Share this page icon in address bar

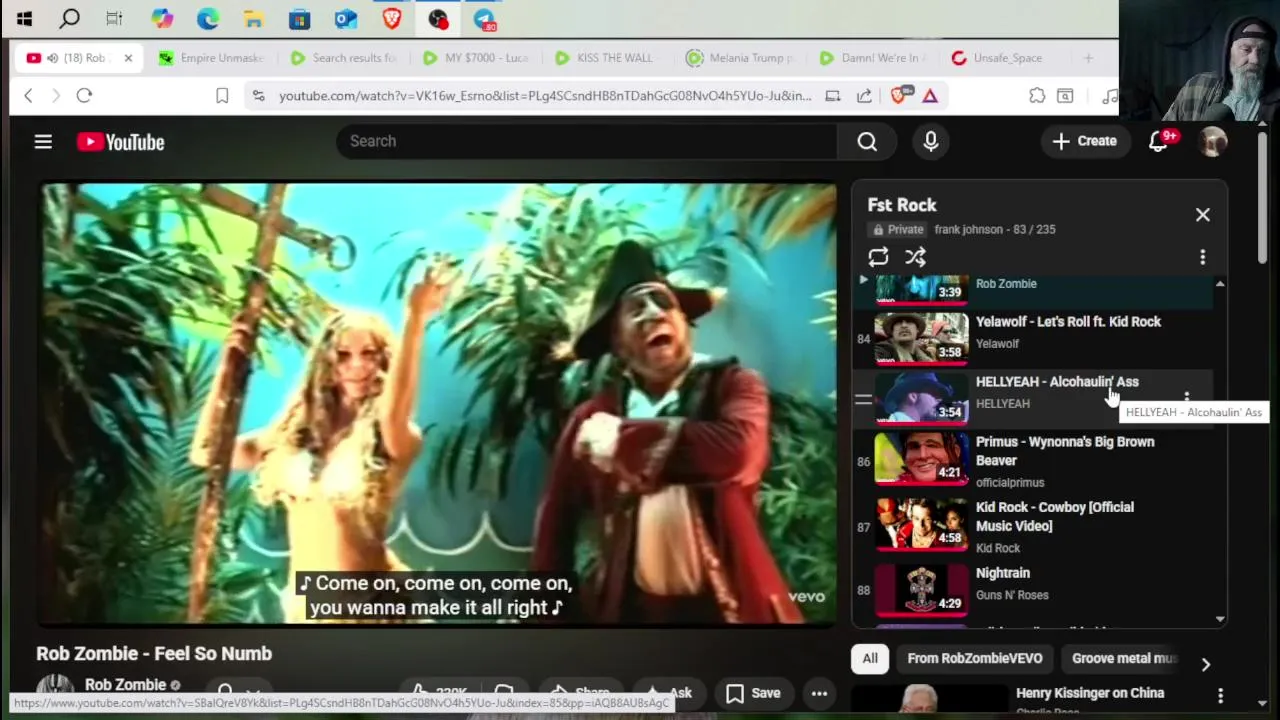coord(864,96)
